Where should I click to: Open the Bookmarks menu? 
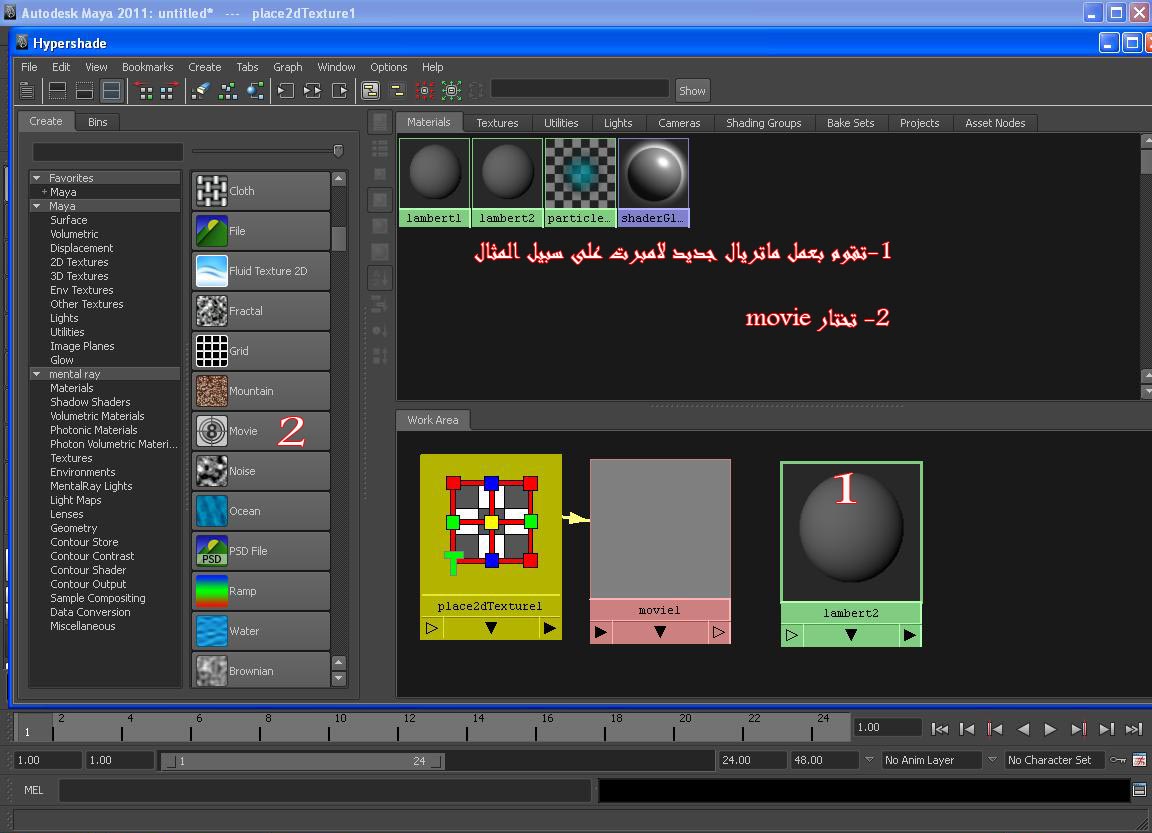[148, 67]
